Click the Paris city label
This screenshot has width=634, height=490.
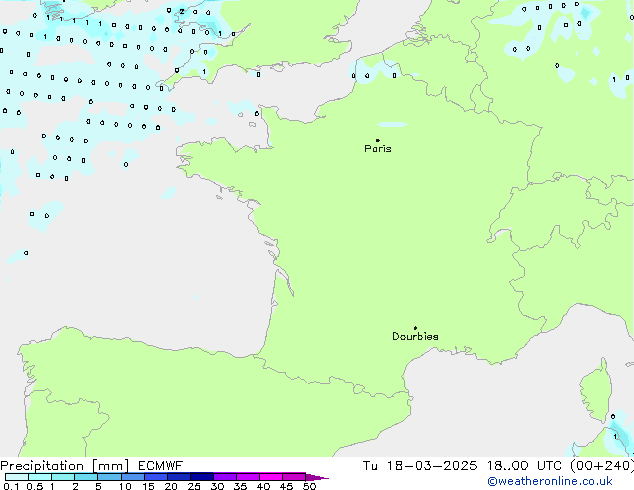(x=378, y=148)
